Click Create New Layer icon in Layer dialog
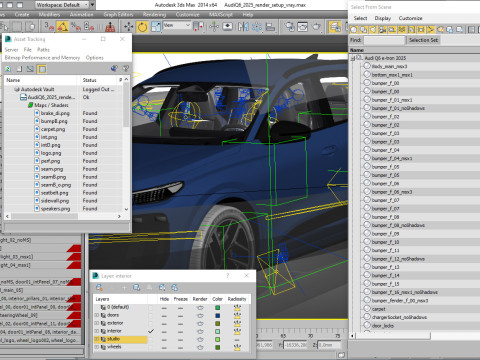 coord(99,287)
